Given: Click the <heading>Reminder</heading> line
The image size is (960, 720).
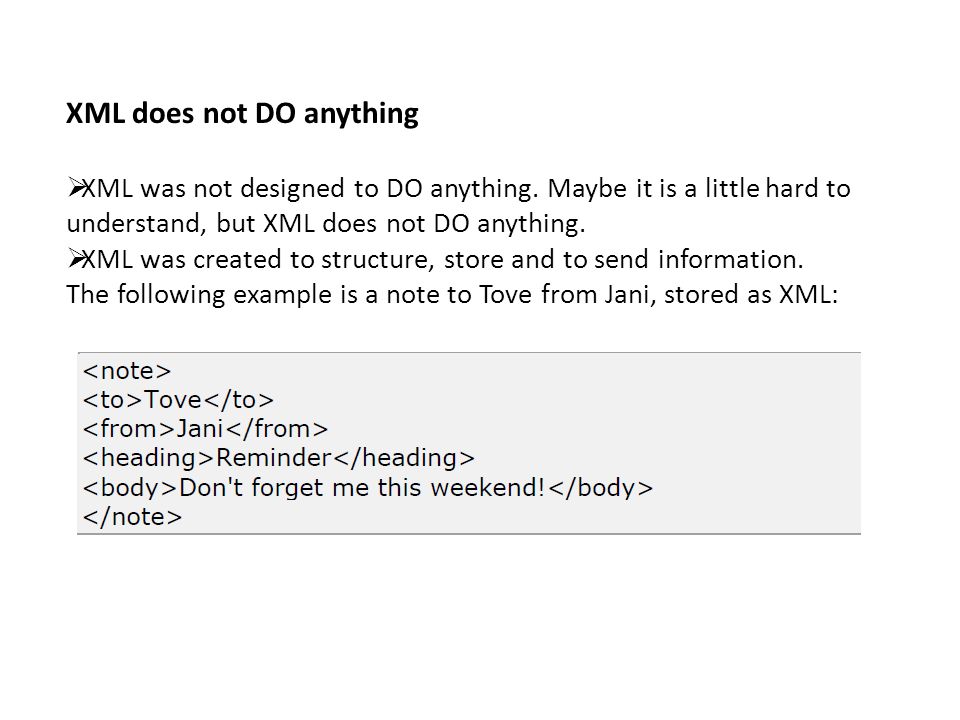Looking at the screenshot, I should click(x=279, y=458).
